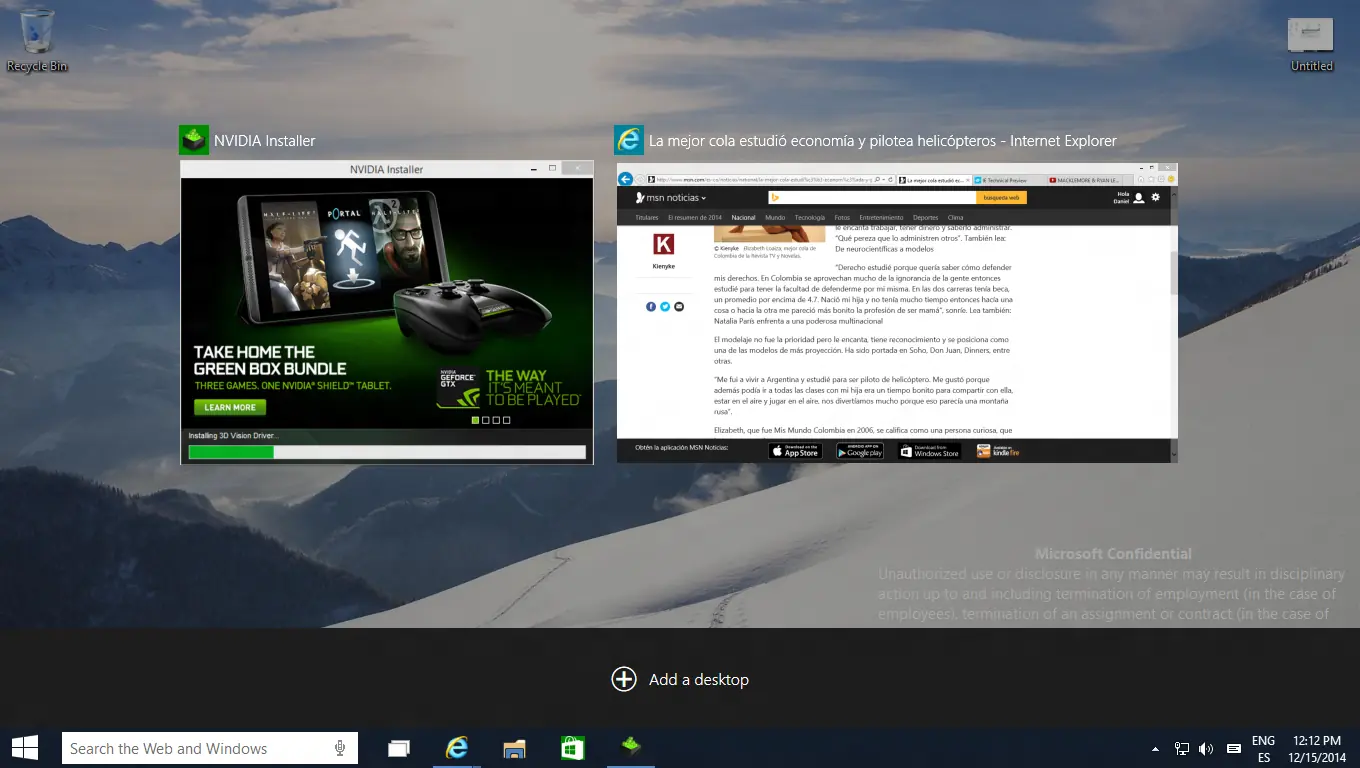
Task: Expand the msn noticias dropdown
Action: tap(671, 198)
